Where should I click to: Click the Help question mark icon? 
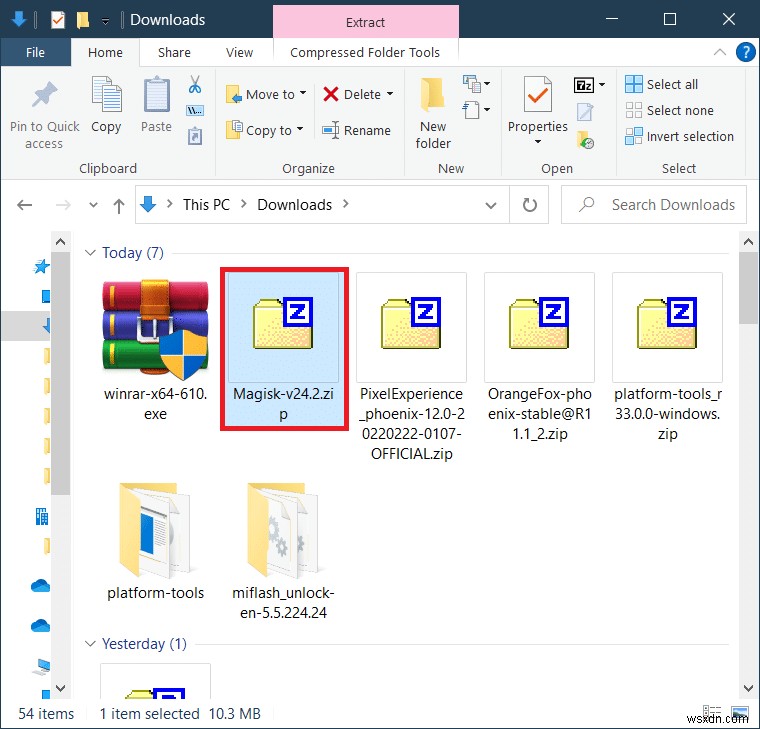745,52
